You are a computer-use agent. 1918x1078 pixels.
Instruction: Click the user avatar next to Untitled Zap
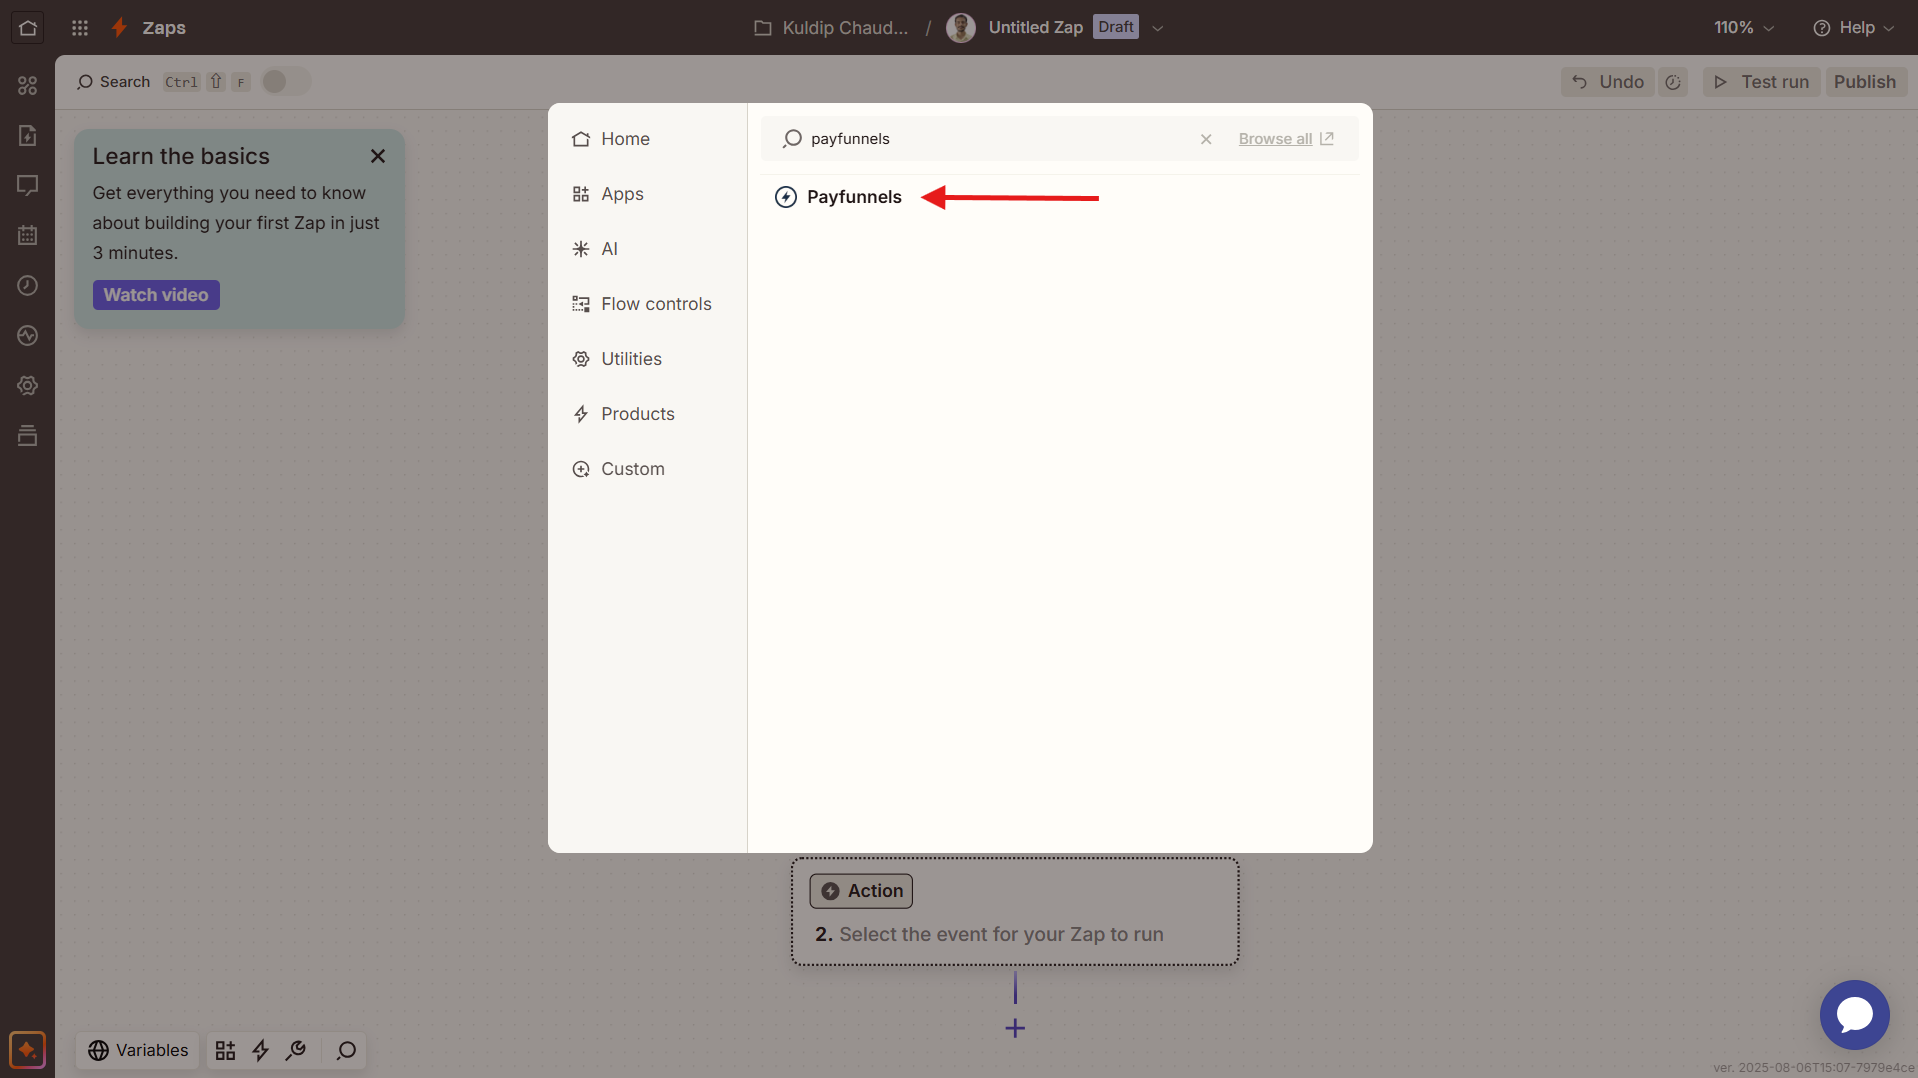click(x=960, y=28)
